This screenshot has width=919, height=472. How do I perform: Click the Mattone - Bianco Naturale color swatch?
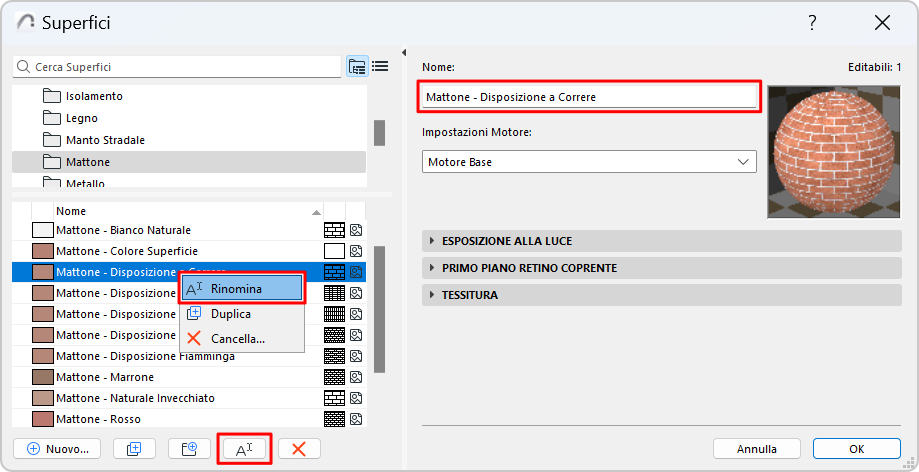pos(42,230)
